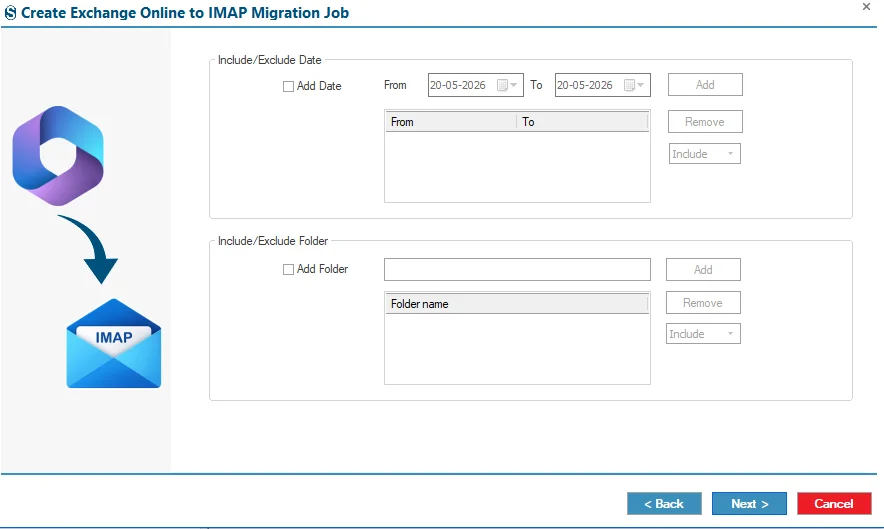Screen dimensions: 884x529
Task: Open the From date calendar picker icon
Action: [x=507, y=85]
